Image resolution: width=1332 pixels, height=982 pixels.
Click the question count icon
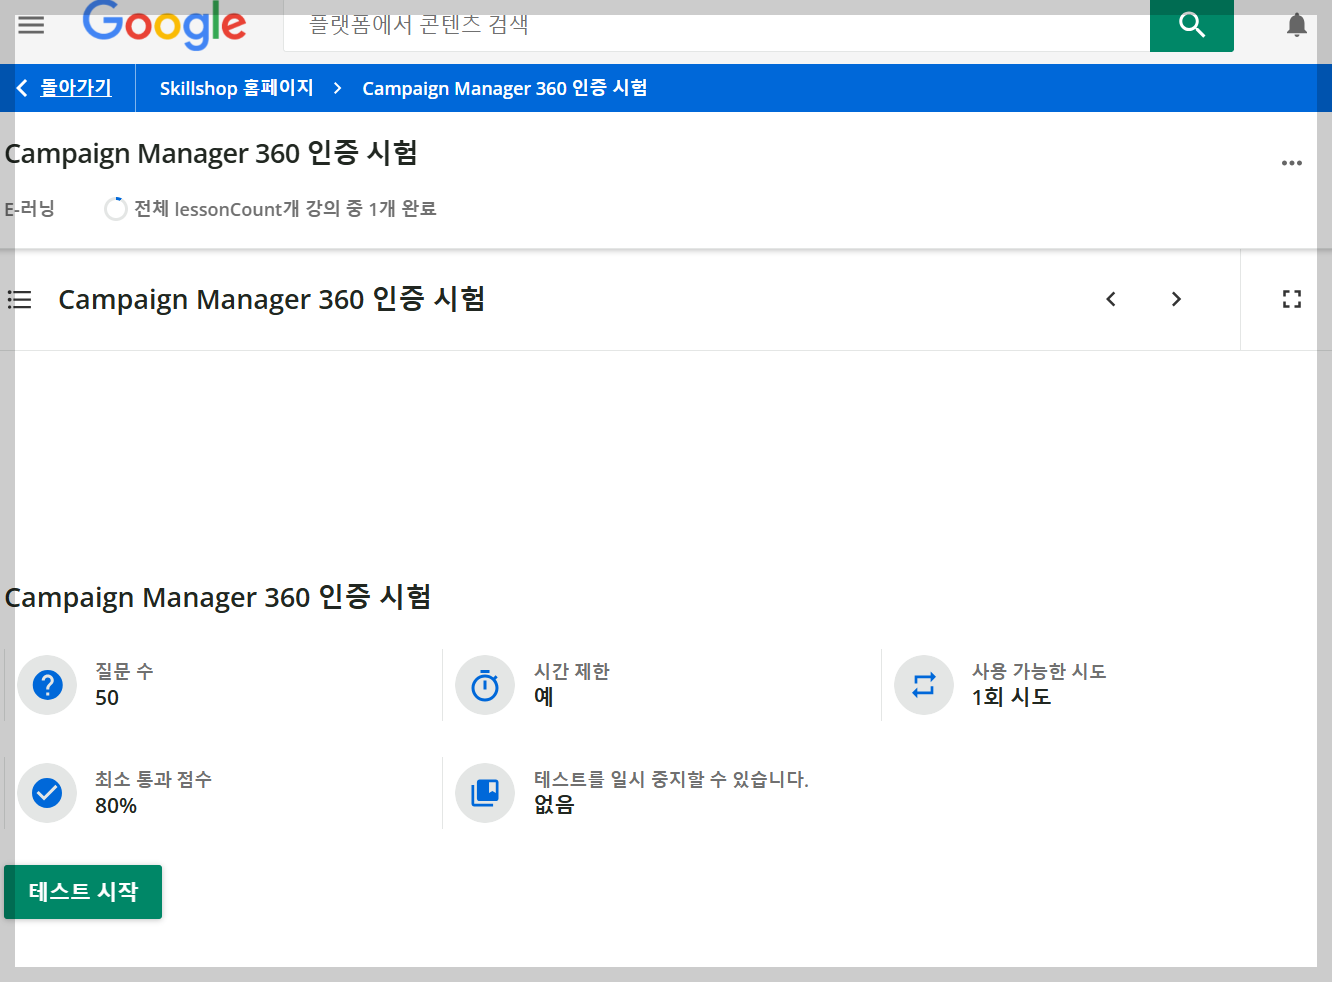click(x=47, y=685)
